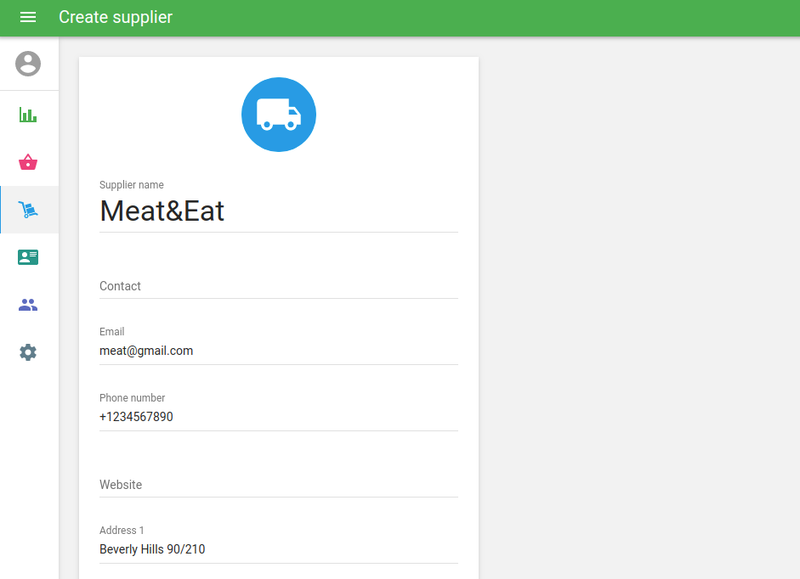Click the blue truck supplier avatar

click(279, 115)
